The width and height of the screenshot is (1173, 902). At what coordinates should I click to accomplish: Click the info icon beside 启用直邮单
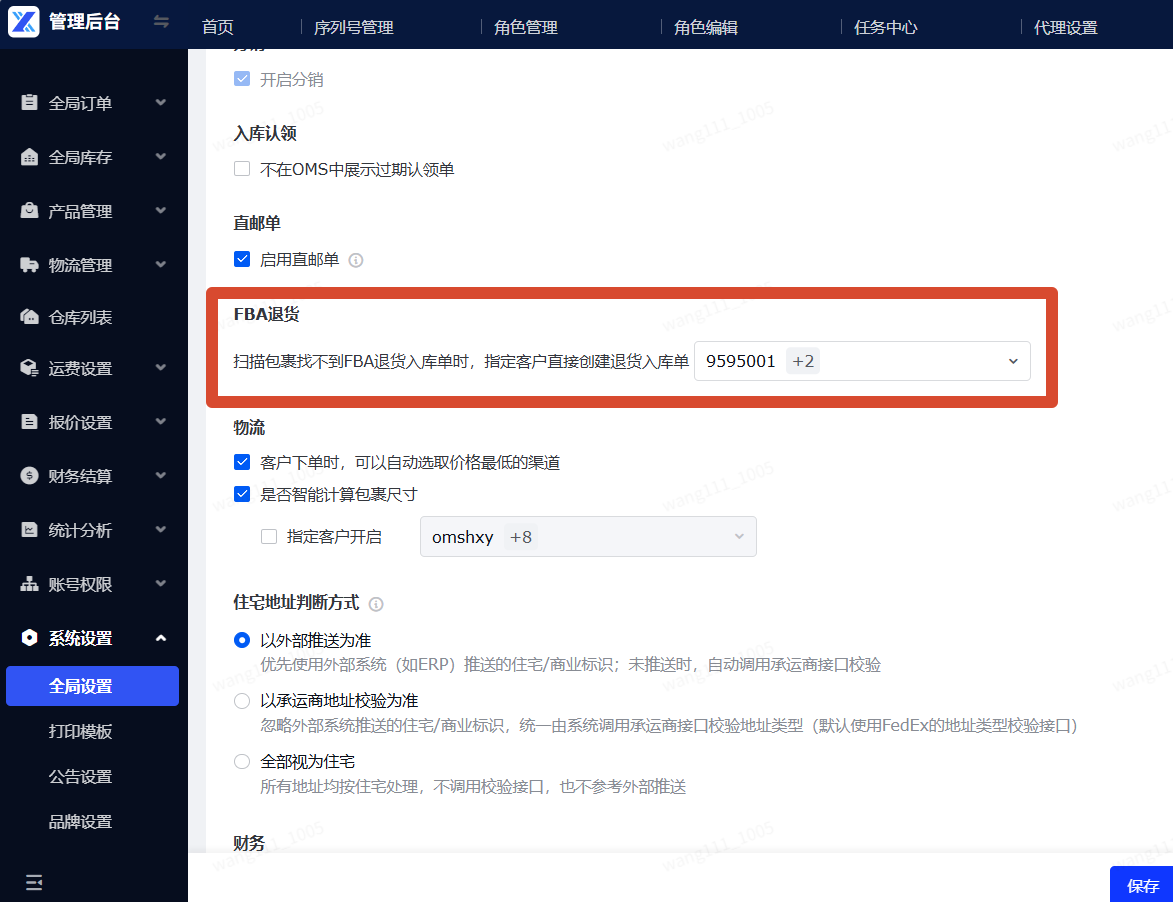(x=356, y=260)
